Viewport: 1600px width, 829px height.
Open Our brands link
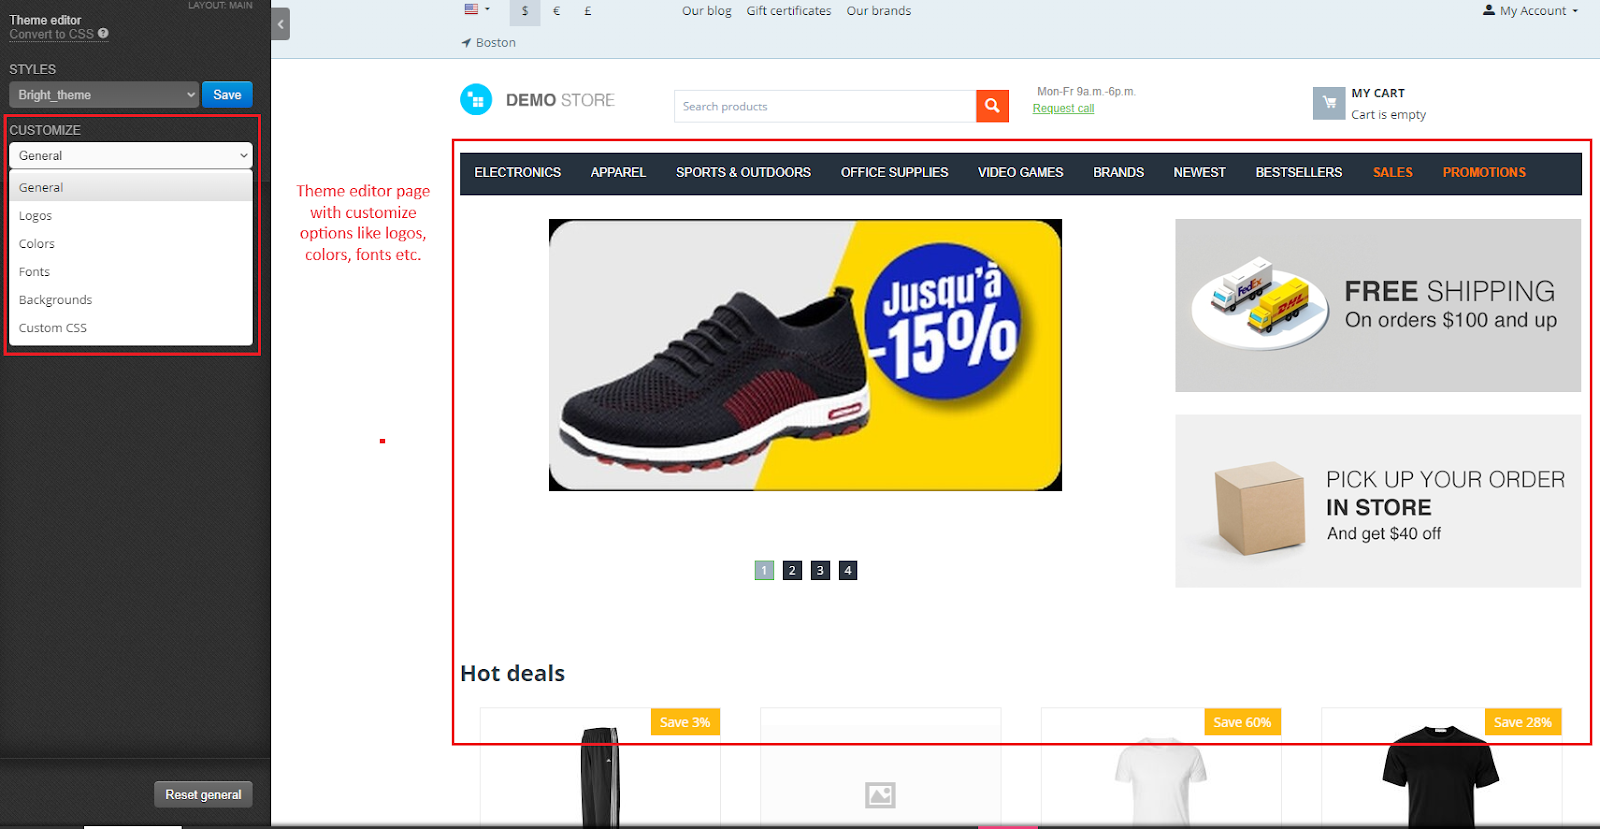coord(879,11)
